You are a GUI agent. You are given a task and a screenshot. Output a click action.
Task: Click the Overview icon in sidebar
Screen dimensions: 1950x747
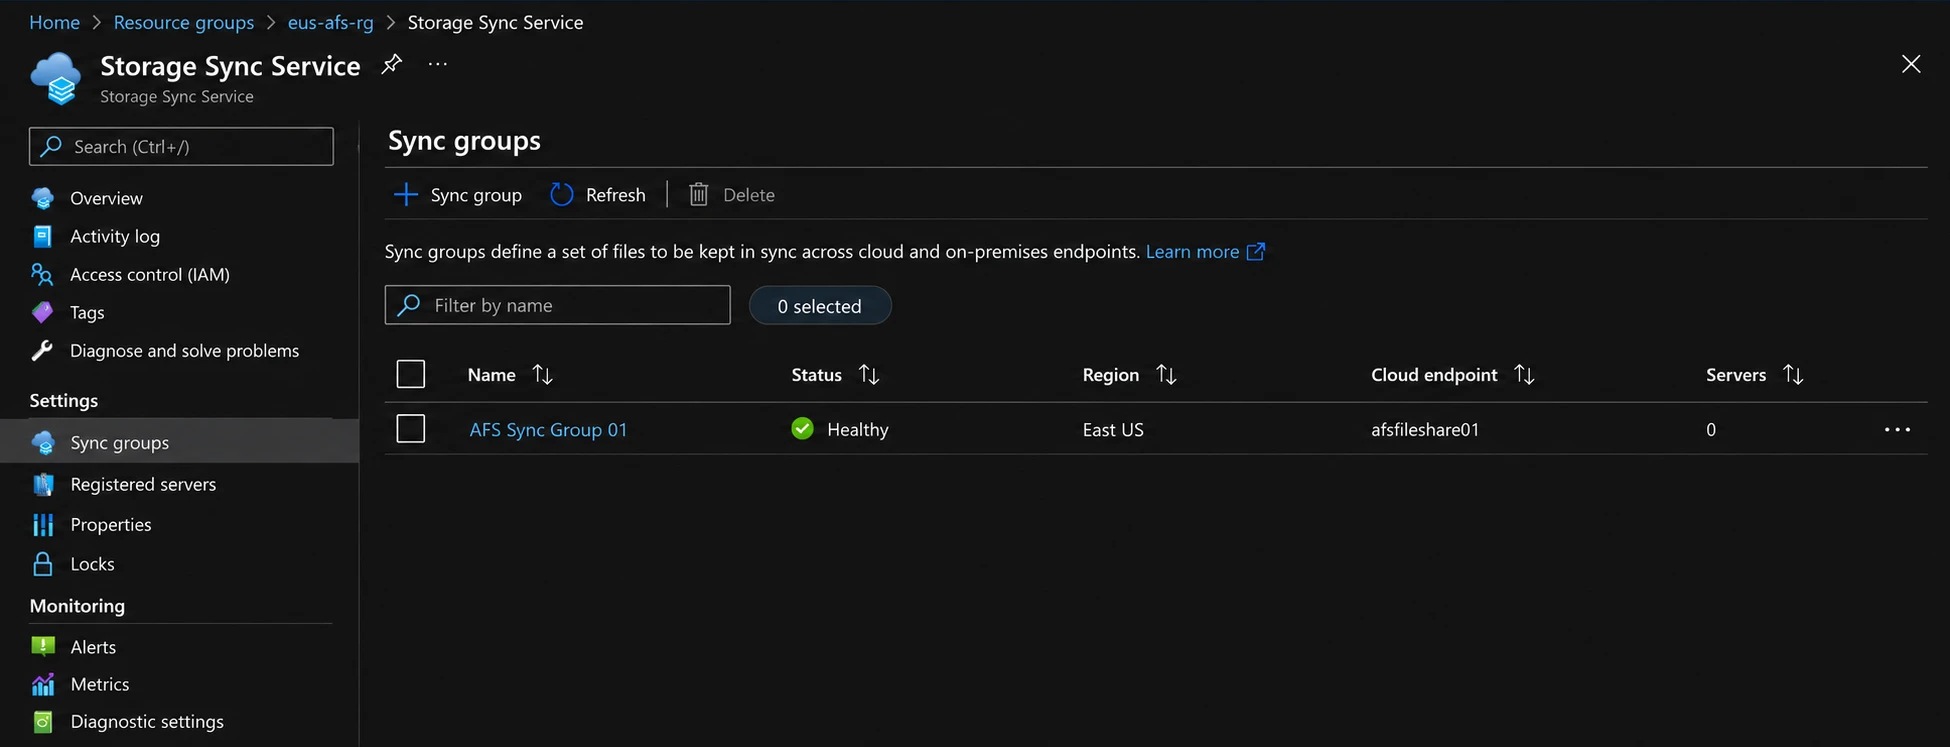click(x=43, y=198)
